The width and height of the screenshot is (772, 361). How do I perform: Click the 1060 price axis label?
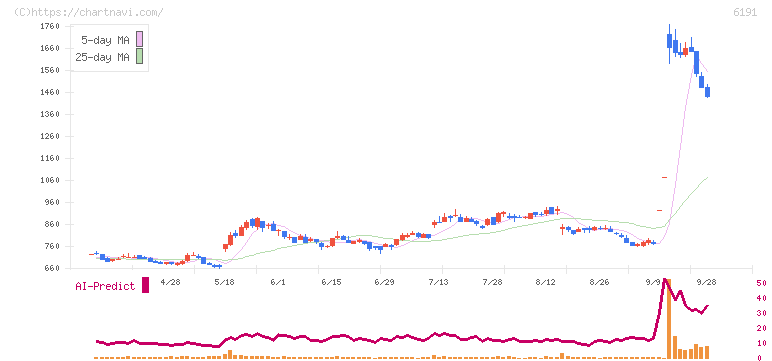50,180
